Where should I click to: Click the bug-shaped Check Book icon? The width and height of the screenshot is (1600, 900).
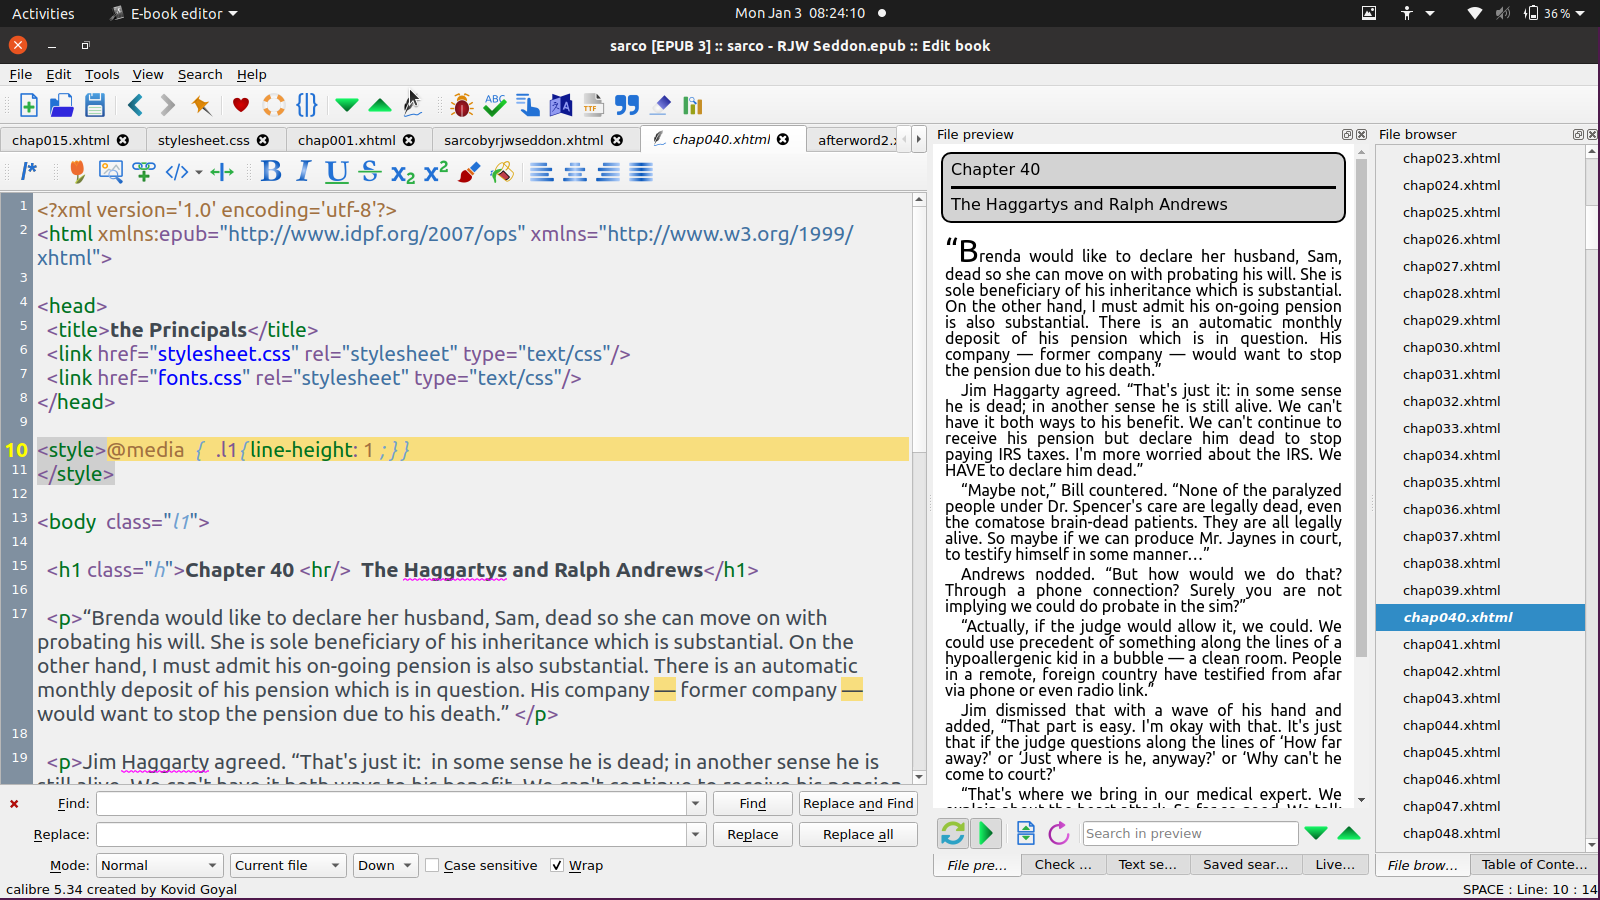pos(461,105)
